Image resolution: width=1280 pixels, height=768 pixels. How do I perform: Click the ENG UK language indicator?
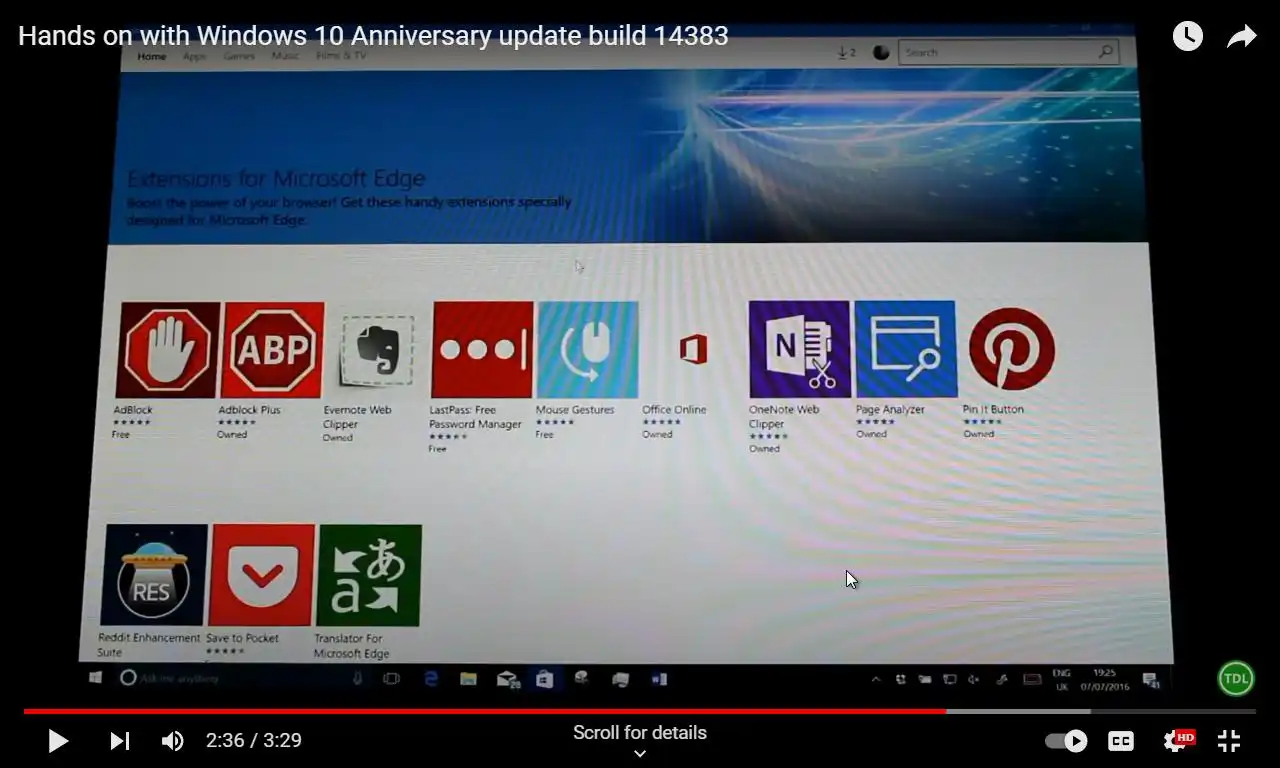click(1061, 680)
